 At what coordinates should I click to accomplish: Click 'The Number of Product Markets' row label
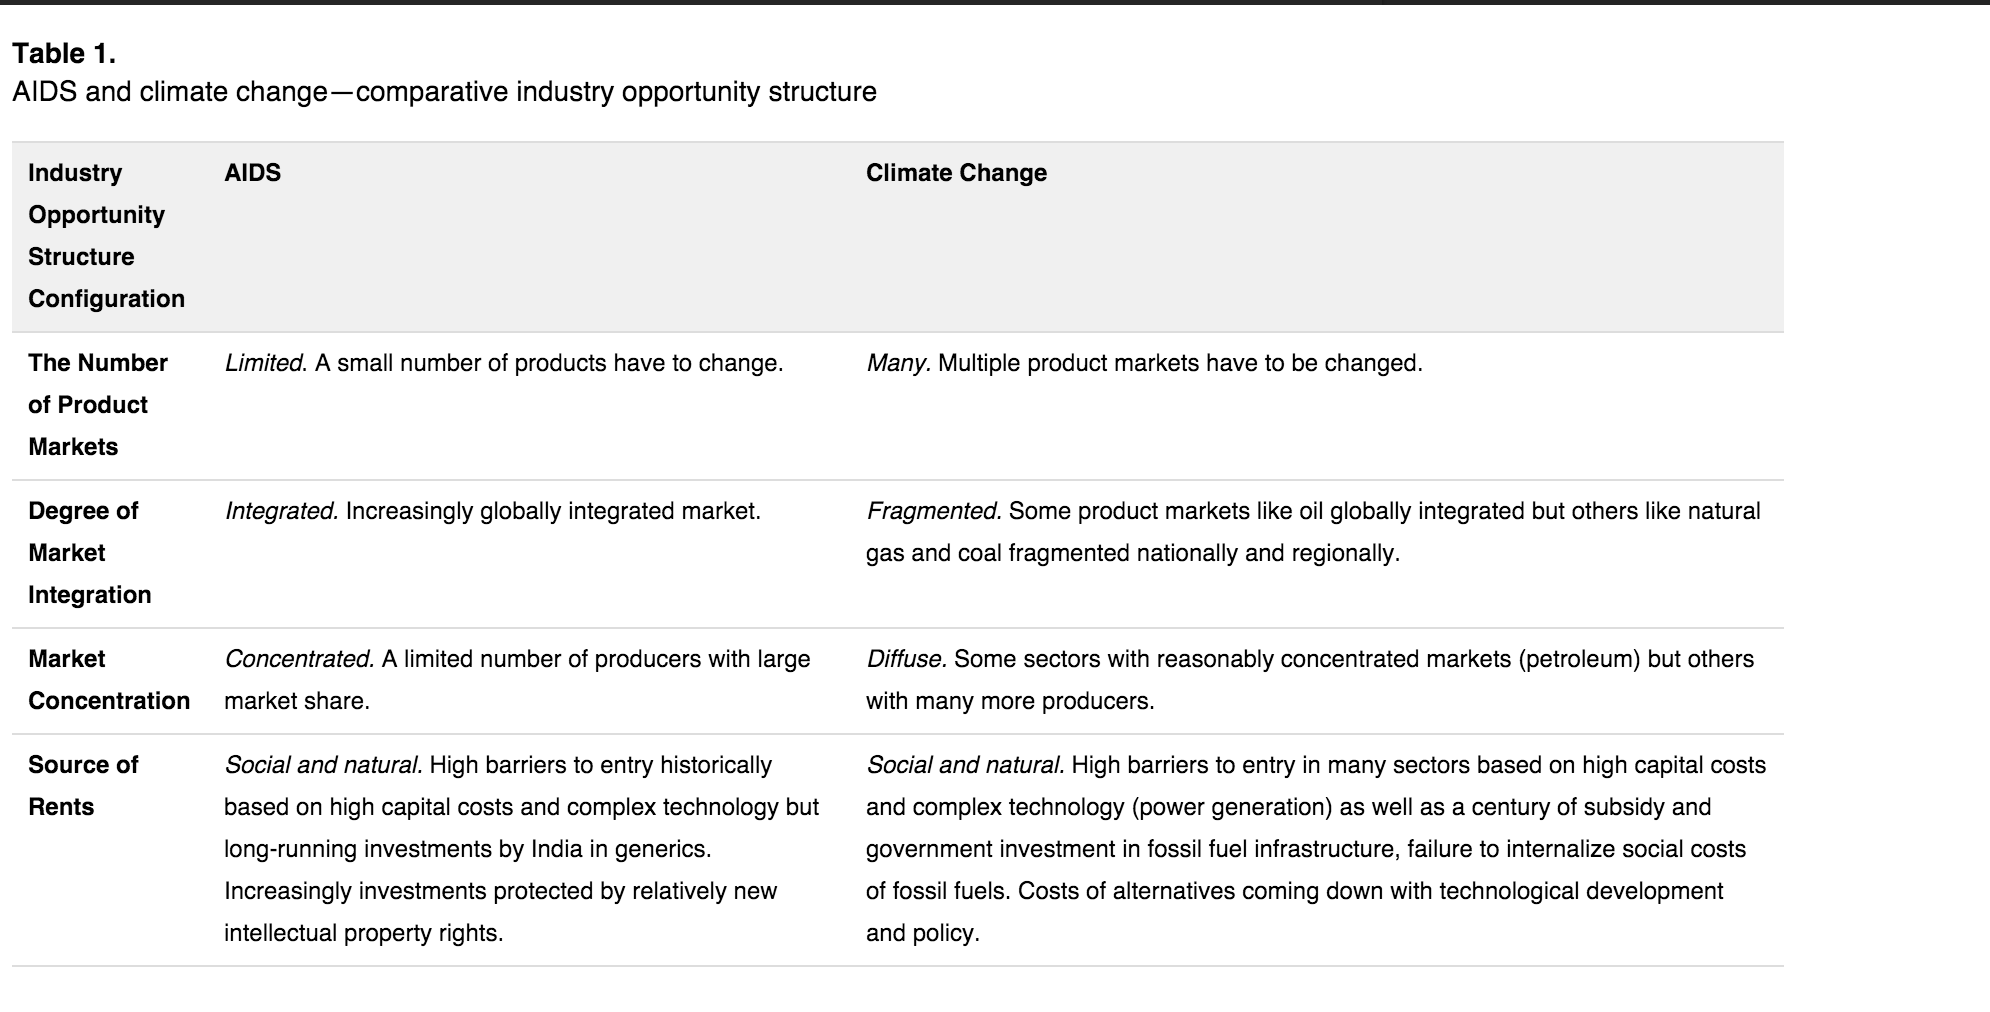coord(98,405)
